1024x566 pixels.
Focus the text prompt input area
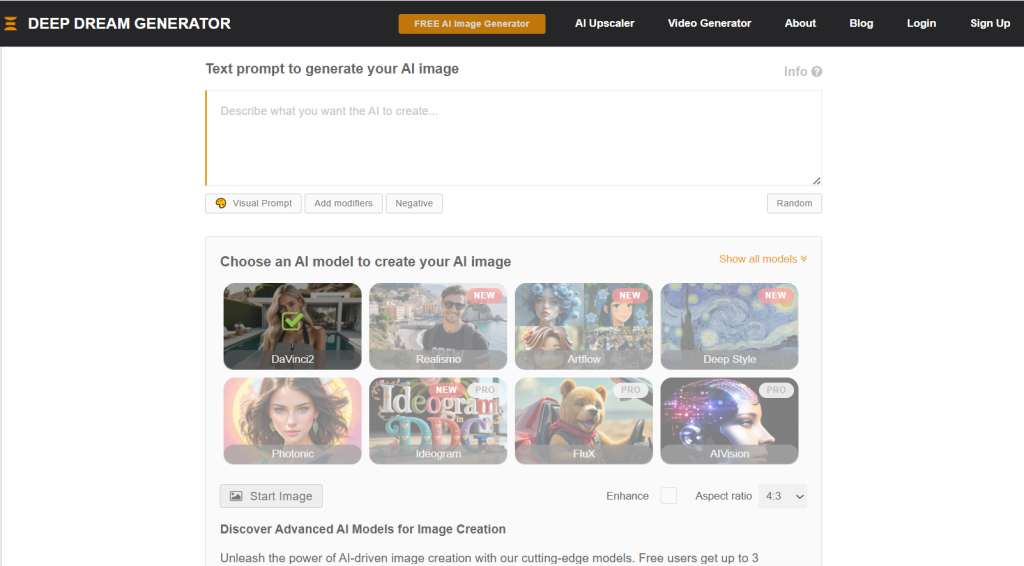pos(514,138)
